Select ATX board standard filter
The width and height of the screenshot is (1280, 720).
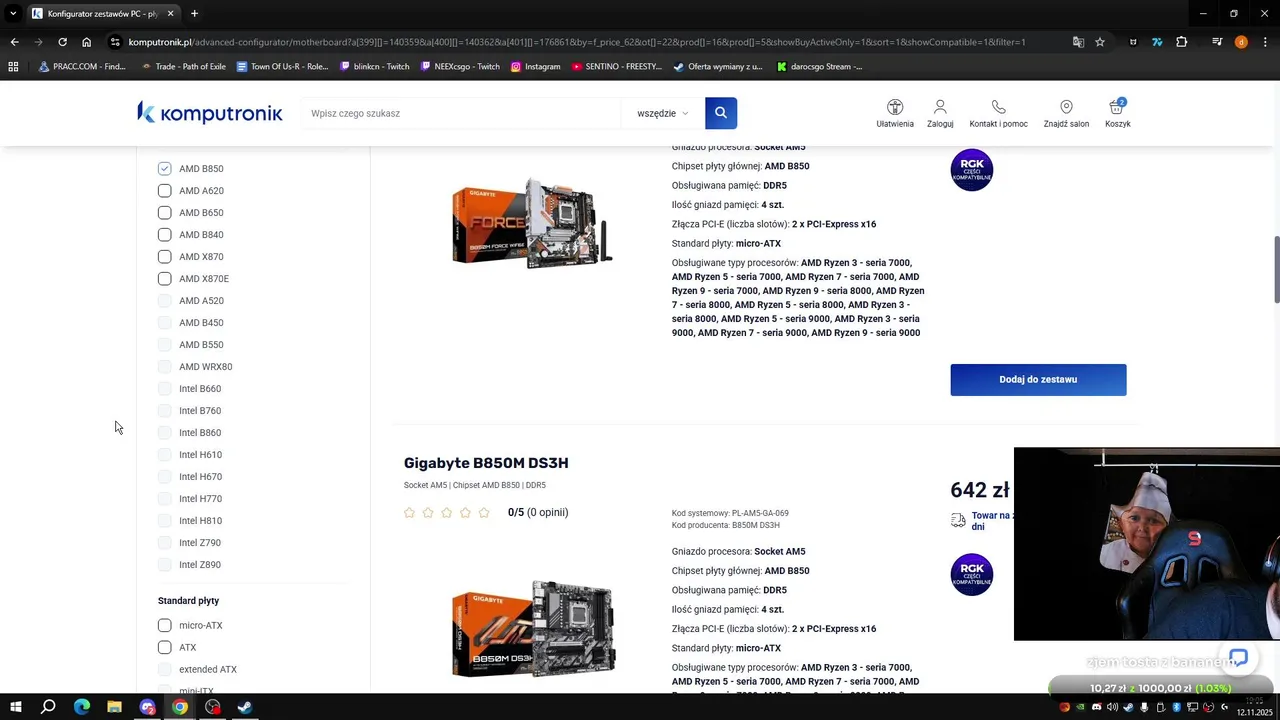coord(164,647)
